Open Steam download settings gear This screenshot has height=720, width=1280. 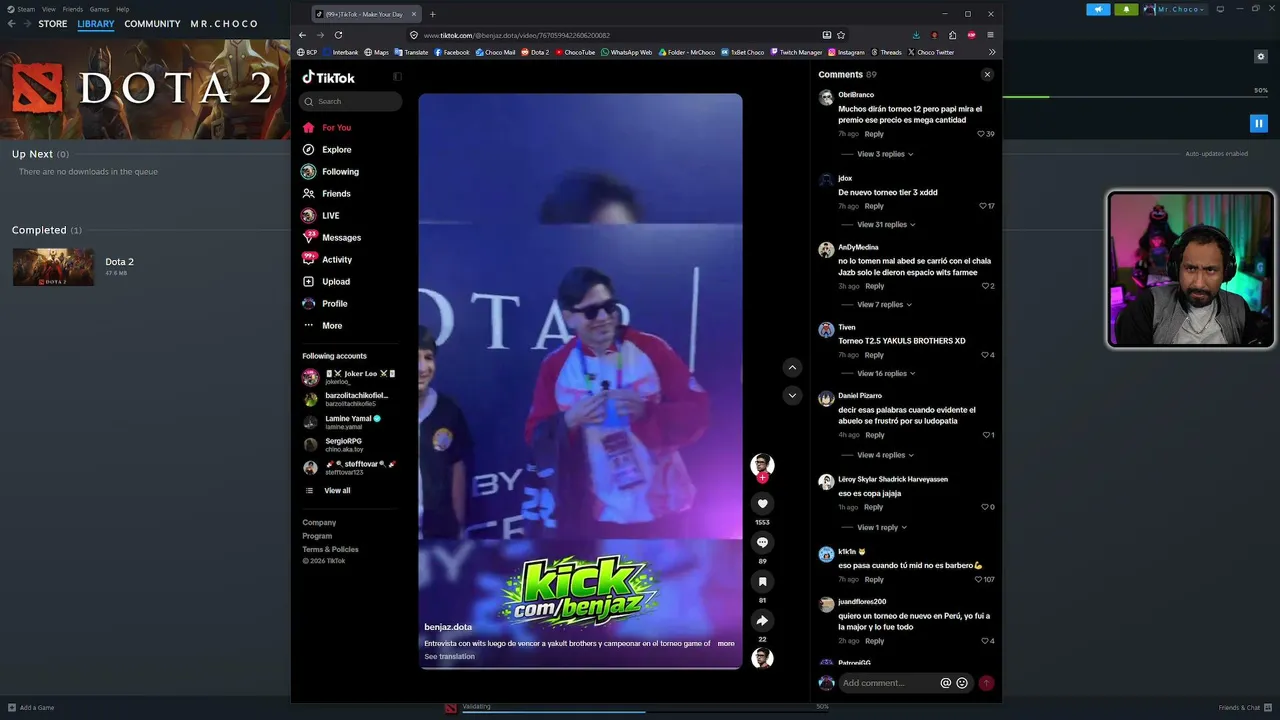[x=1261, y=57]
